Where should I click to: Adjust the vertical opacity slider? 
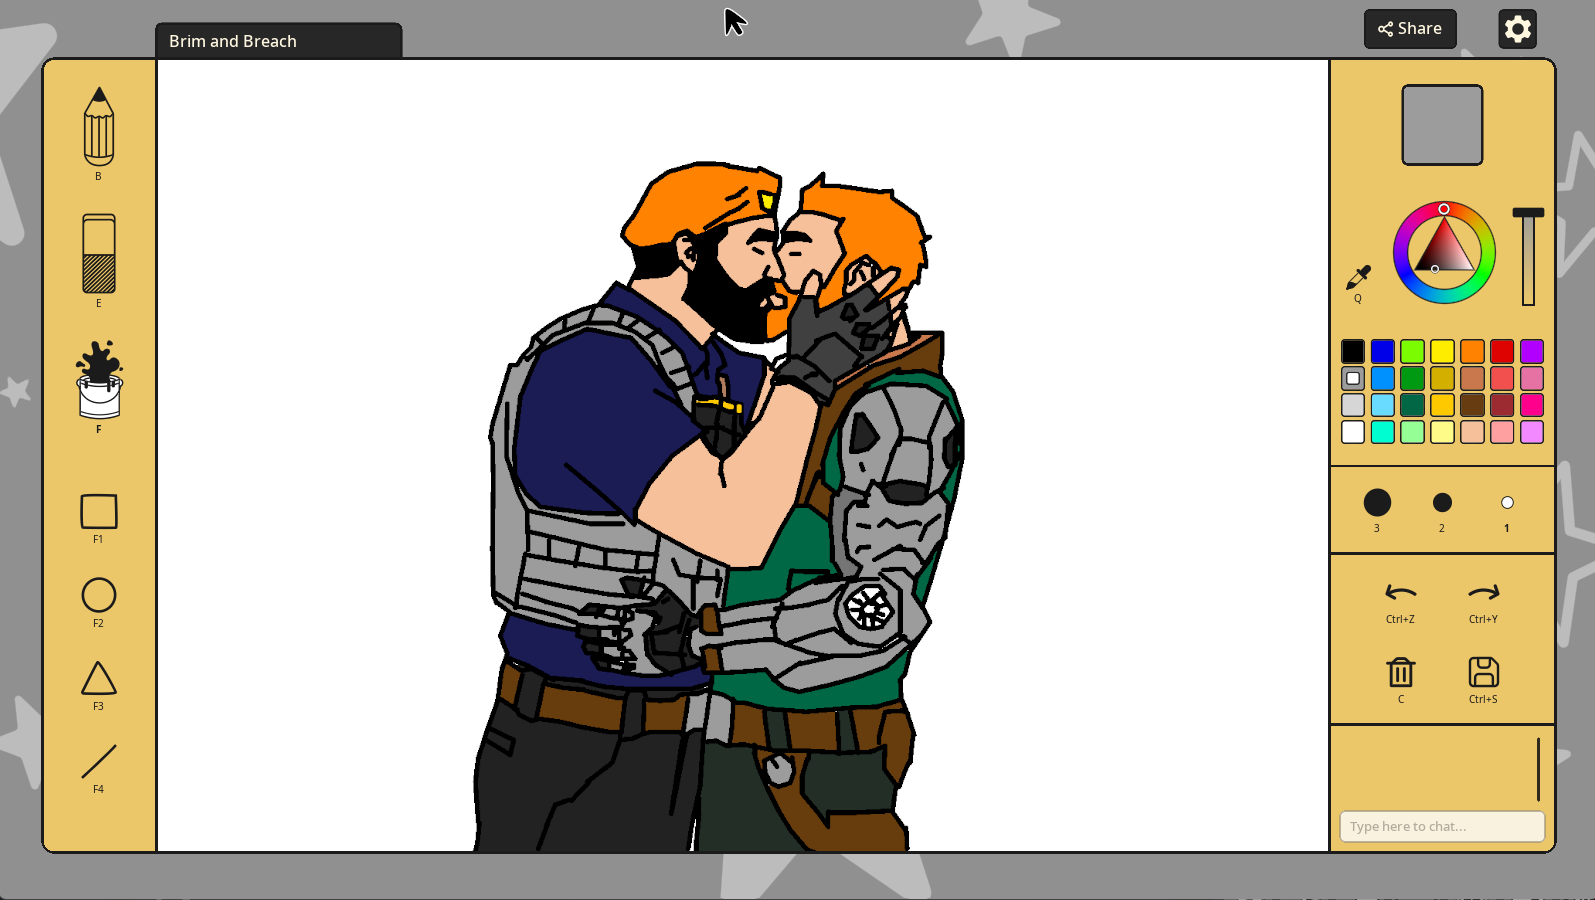(x=1528, y=257)
